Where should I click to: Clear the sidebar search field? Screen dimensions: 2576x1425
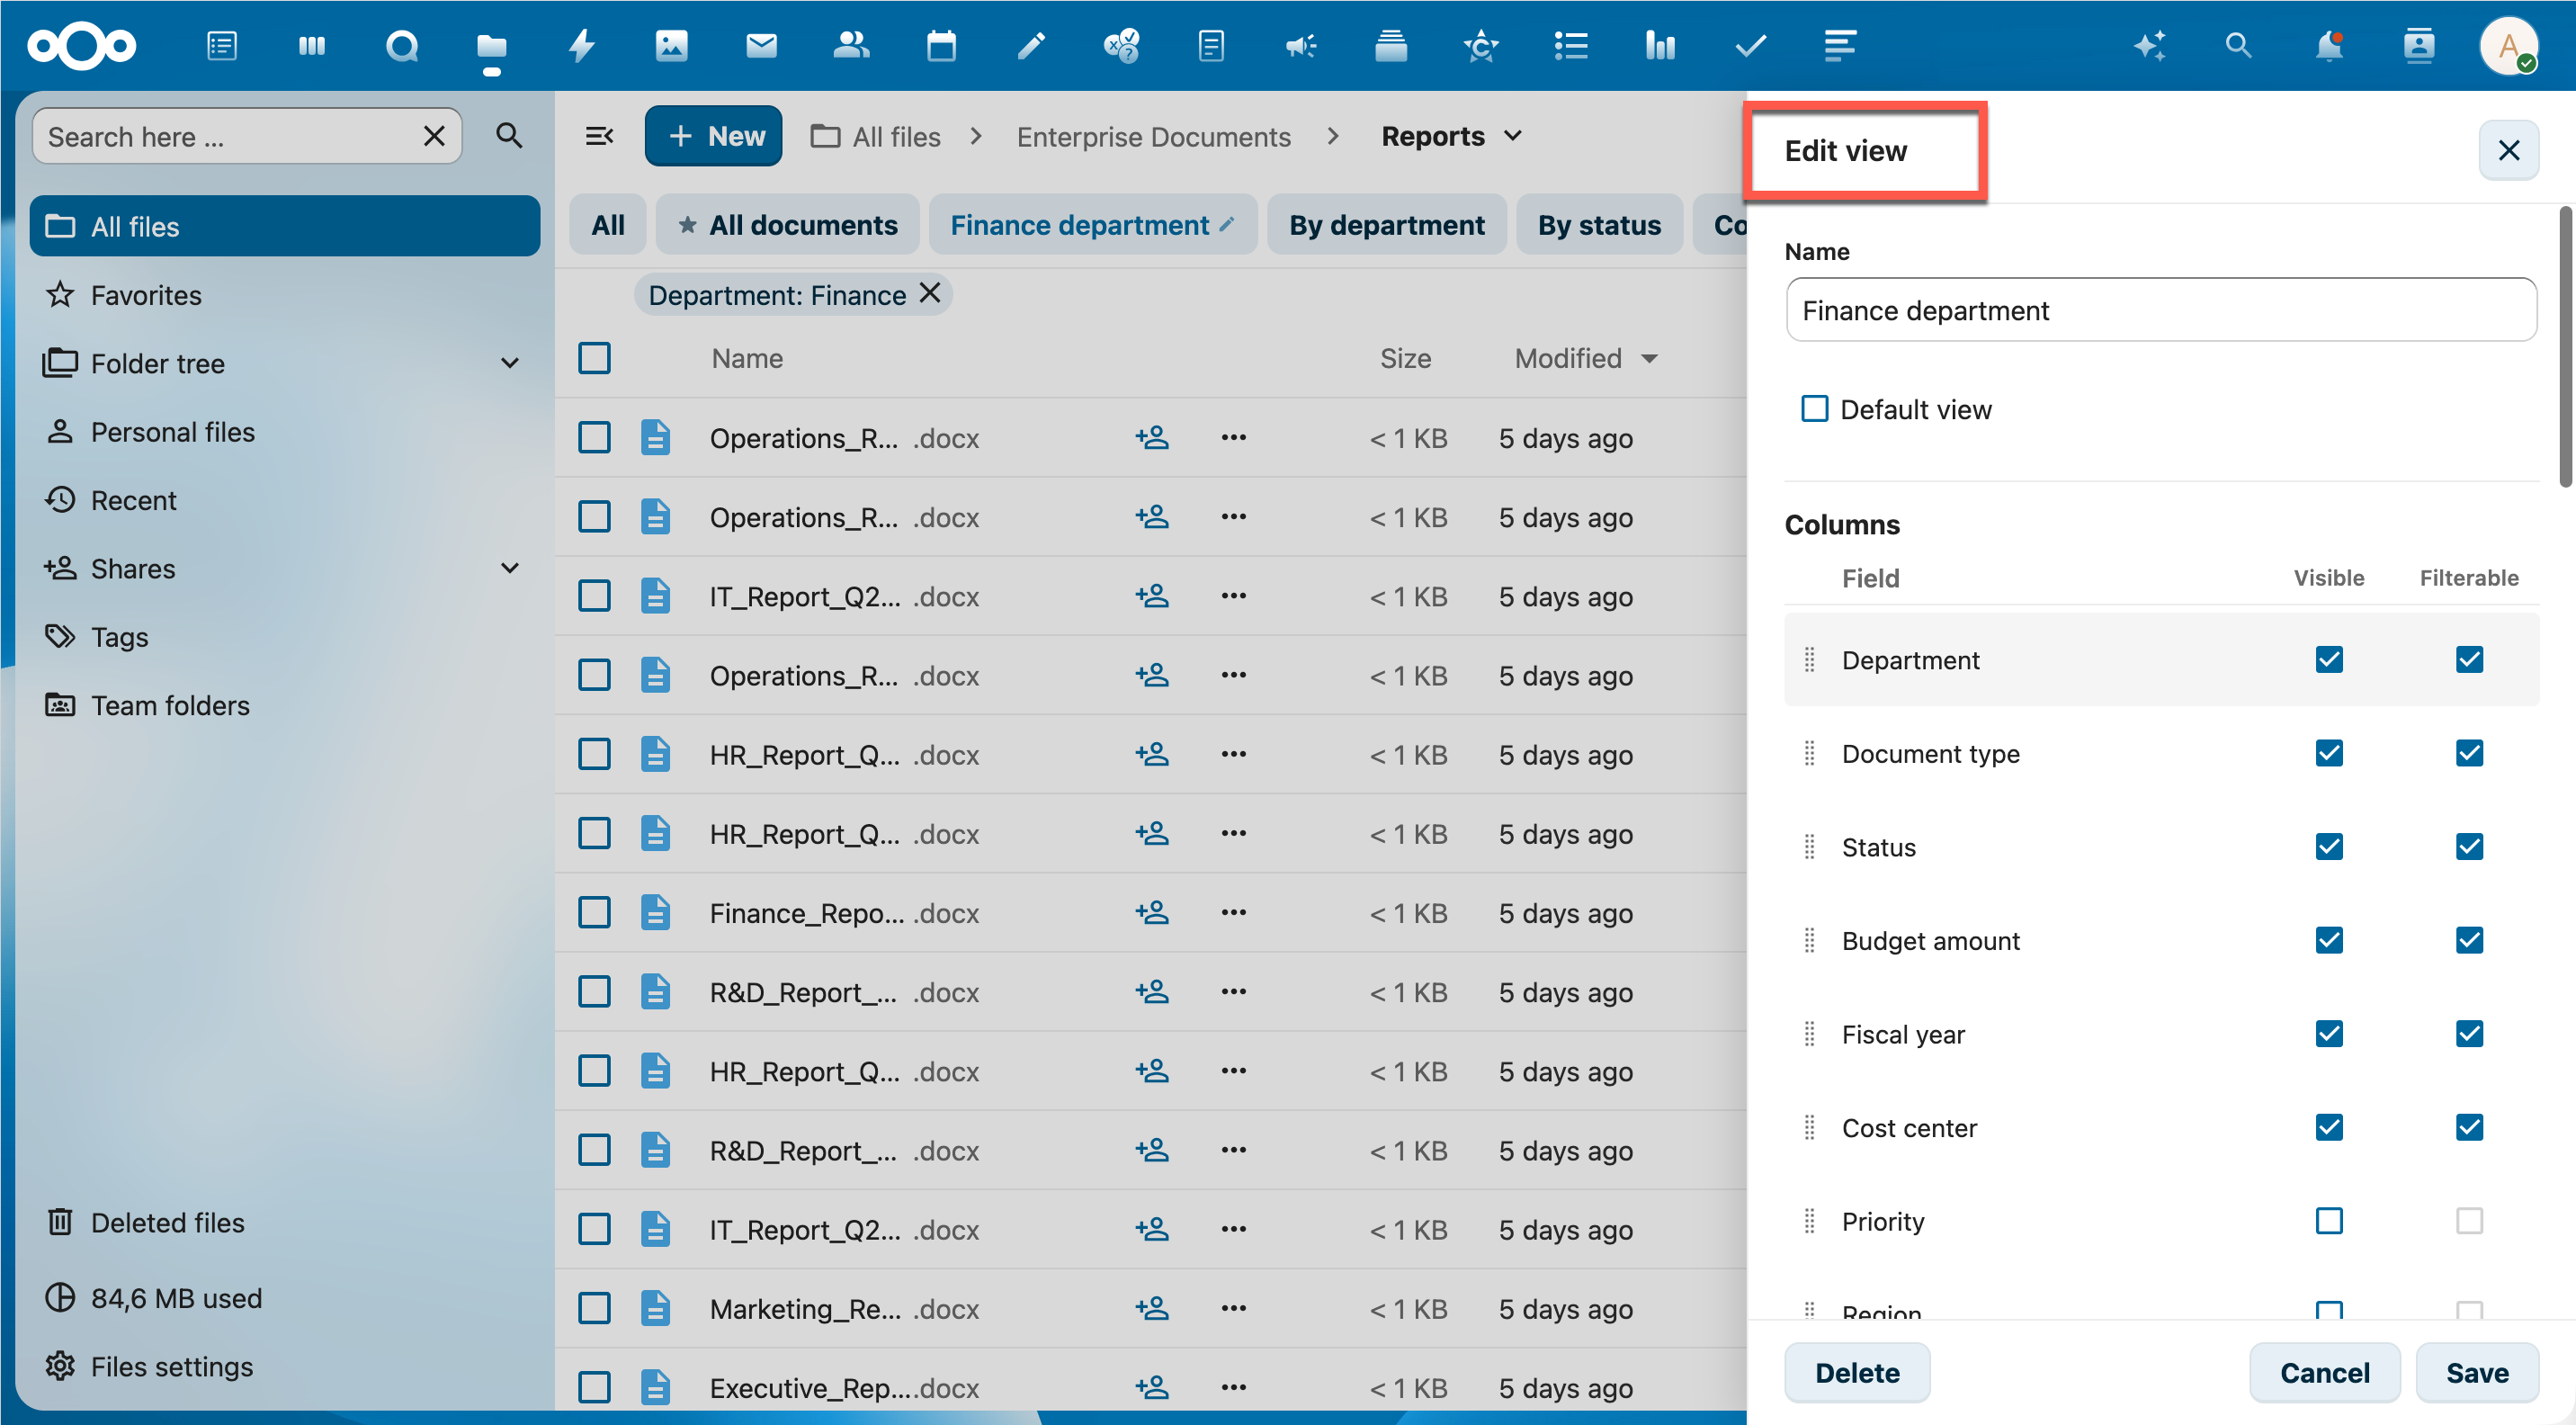coord(434,136)
